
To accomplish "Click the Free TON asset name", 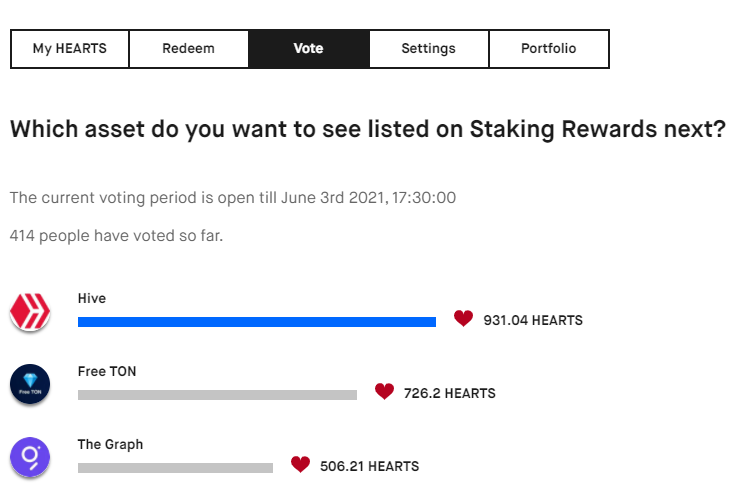I will pos(107,371).
